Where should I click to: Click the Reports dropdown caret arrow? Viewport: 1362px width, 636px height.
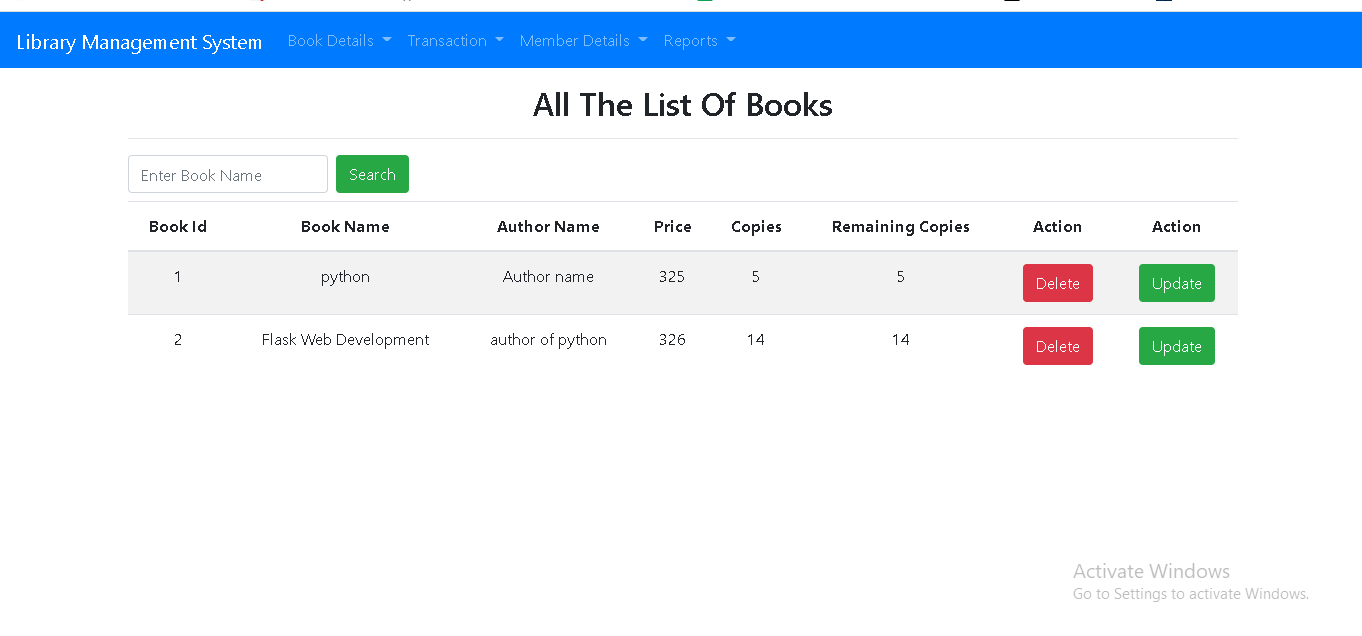(731, 41)
